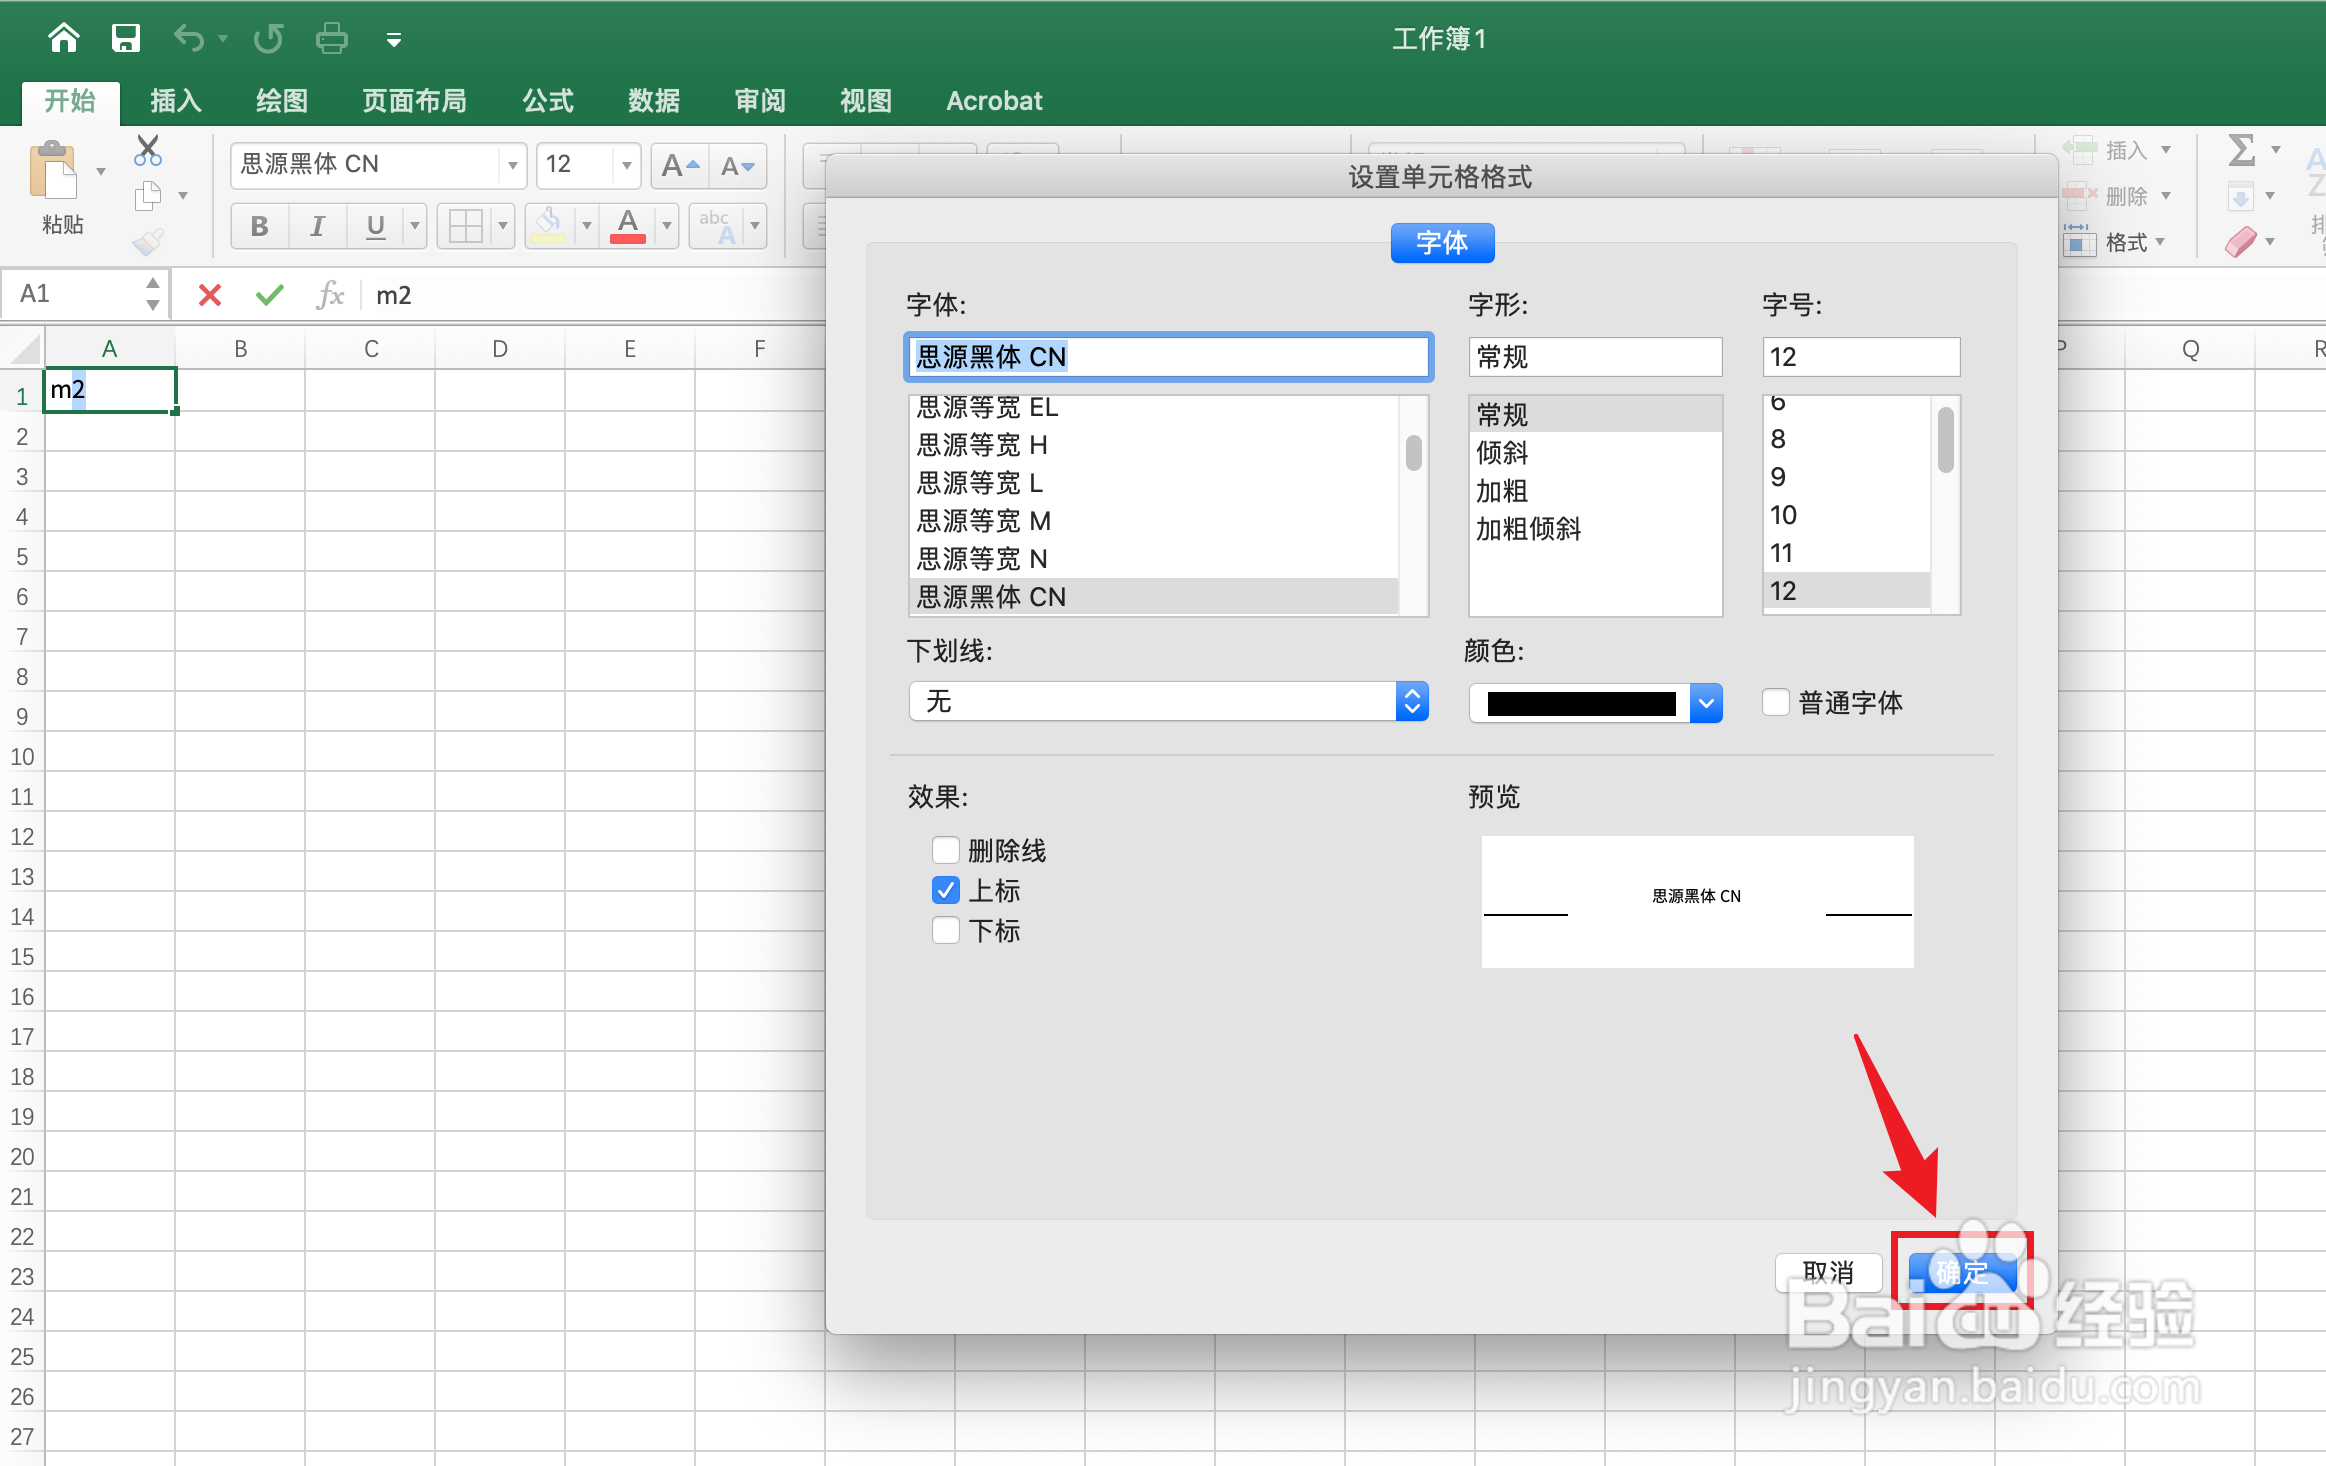This screenshot has height=1466, width=2326.
Task: Open quick access toolbar customize arrow
Action: tap(394, 40)
